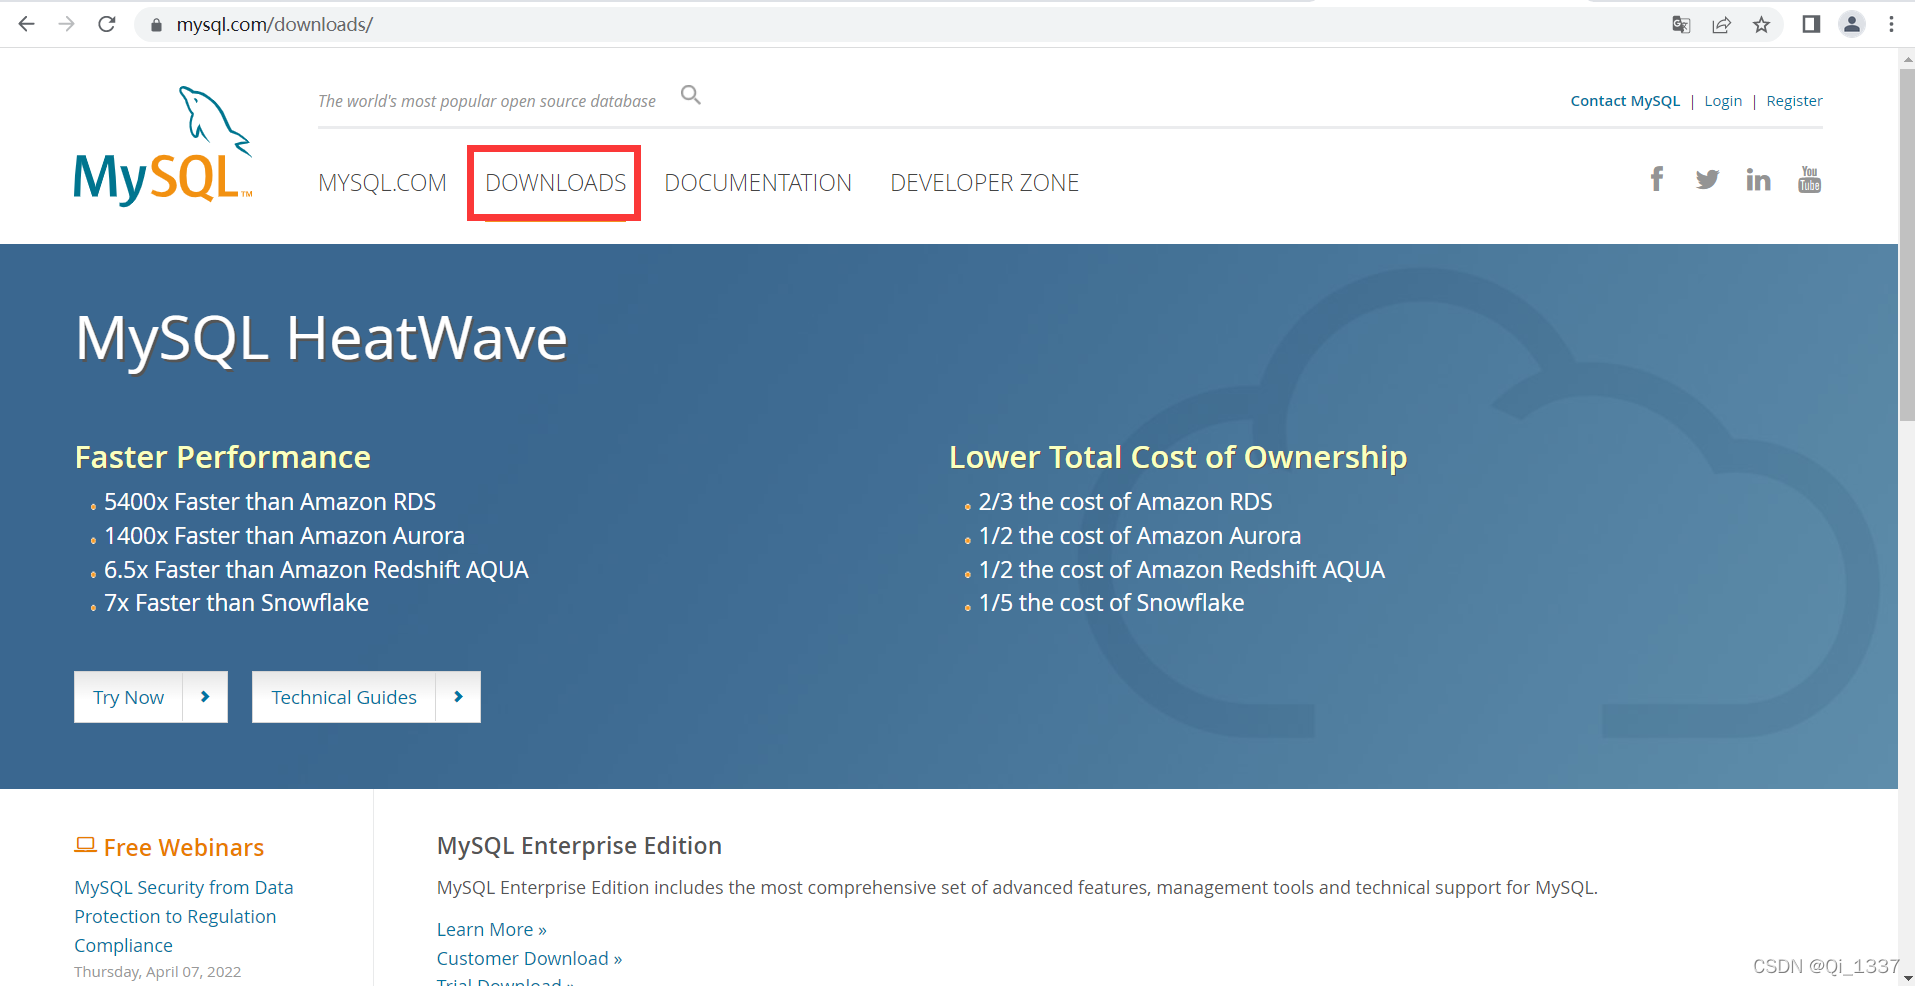
Task: Open the DEVELOPER ZONE nav item
Action: [x=984, y=183]
